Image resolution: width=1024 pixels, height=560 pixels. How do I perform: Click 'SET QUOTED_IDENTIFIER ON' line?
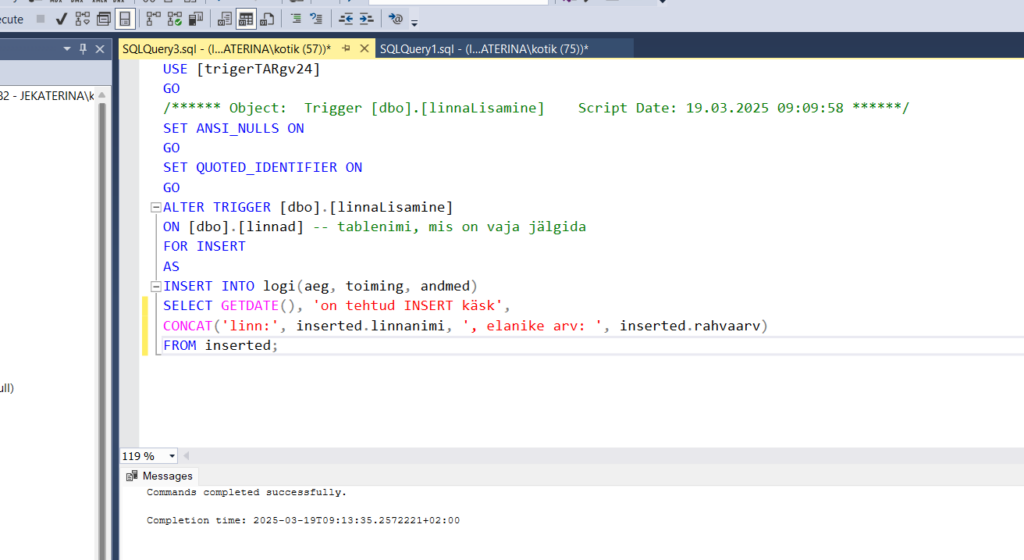pyautogui.click(x=263, y=168)
